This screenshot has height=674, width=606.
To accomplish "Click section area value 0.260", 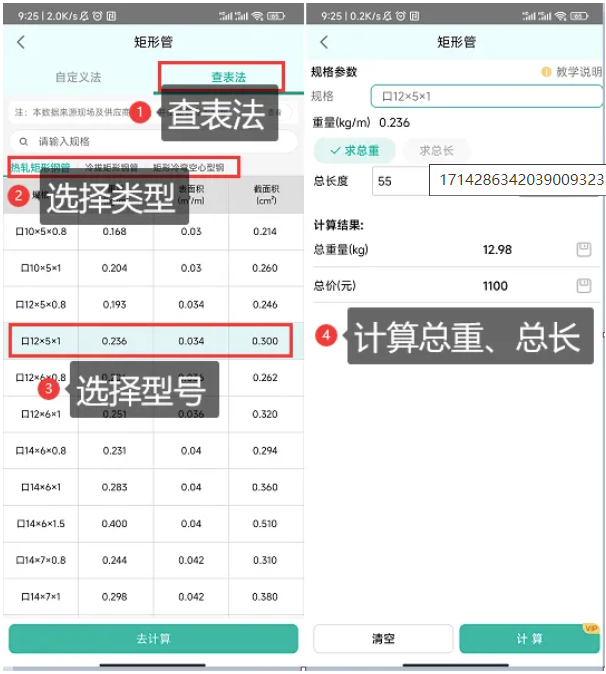I will coord(265,268).
